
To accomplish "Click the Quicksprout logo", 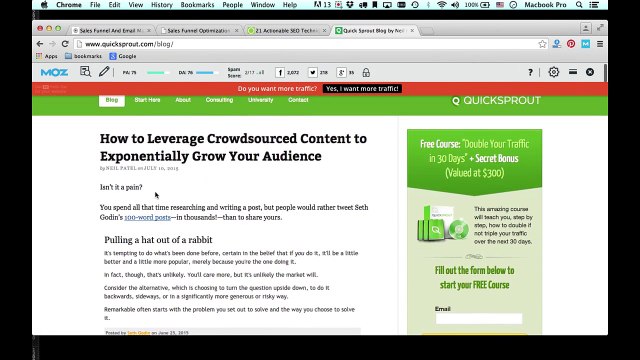I will tap(496, 100).
